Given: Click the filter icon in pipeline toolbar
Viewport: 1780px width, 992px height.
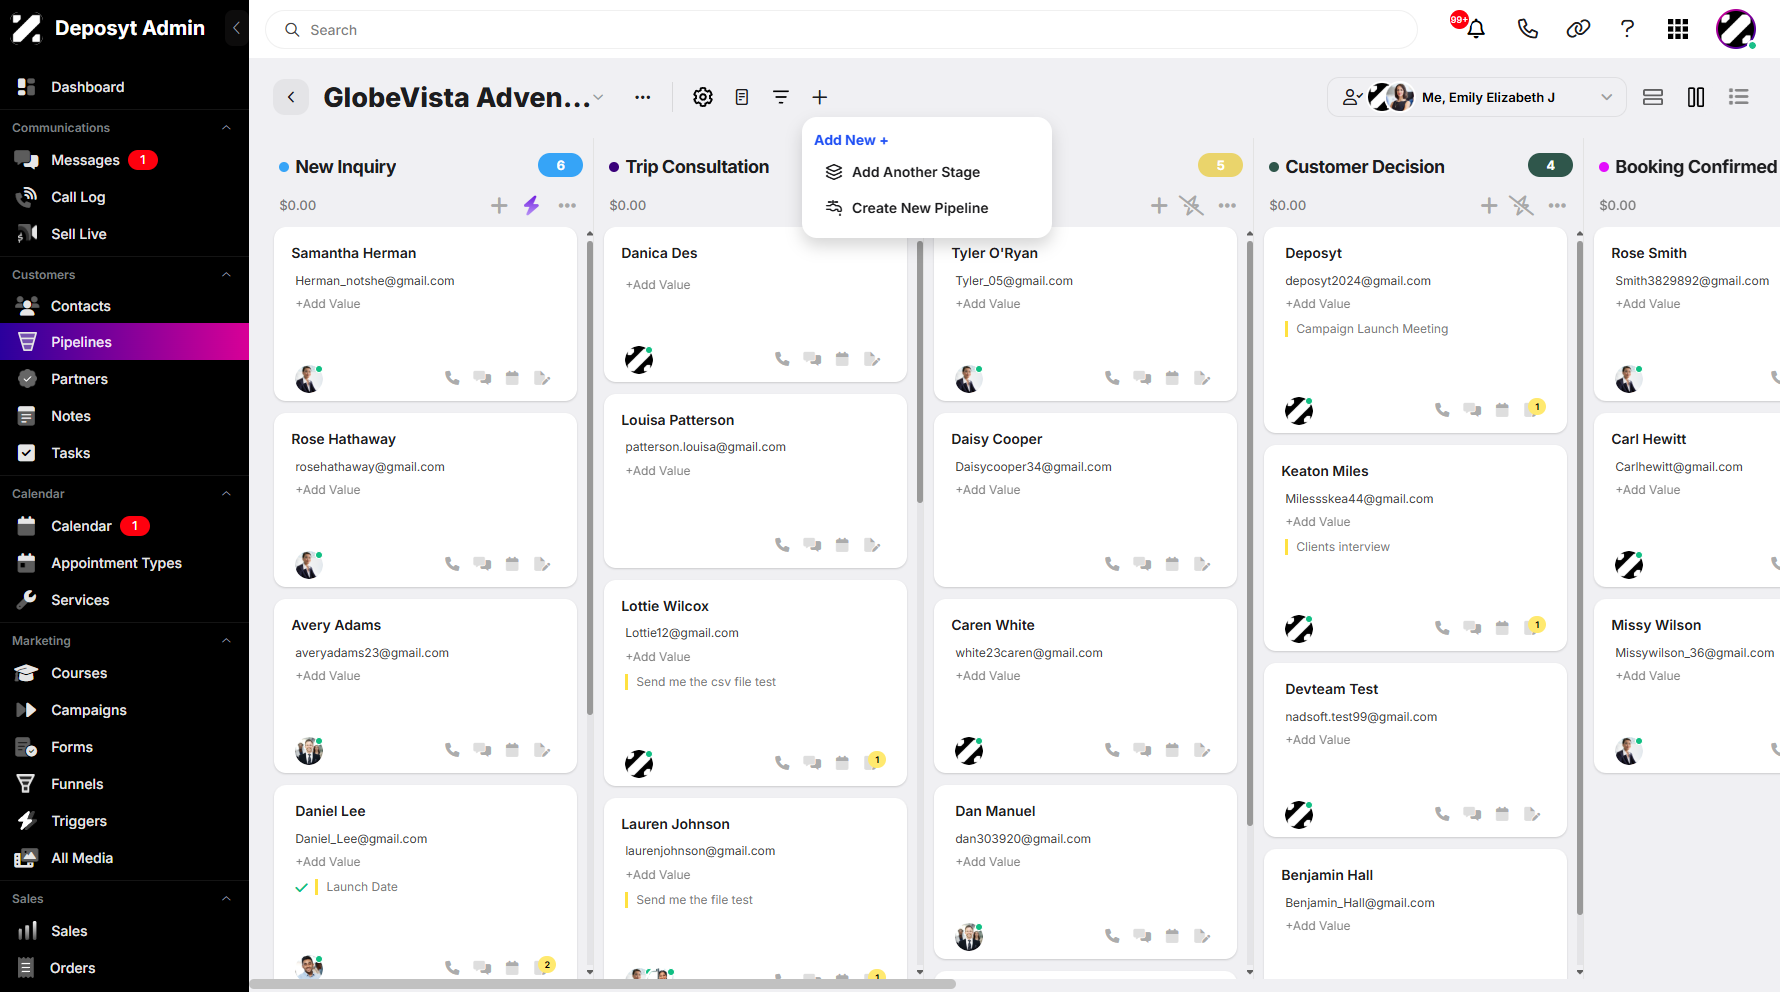Looking at the screenshot, I should 781,97.
